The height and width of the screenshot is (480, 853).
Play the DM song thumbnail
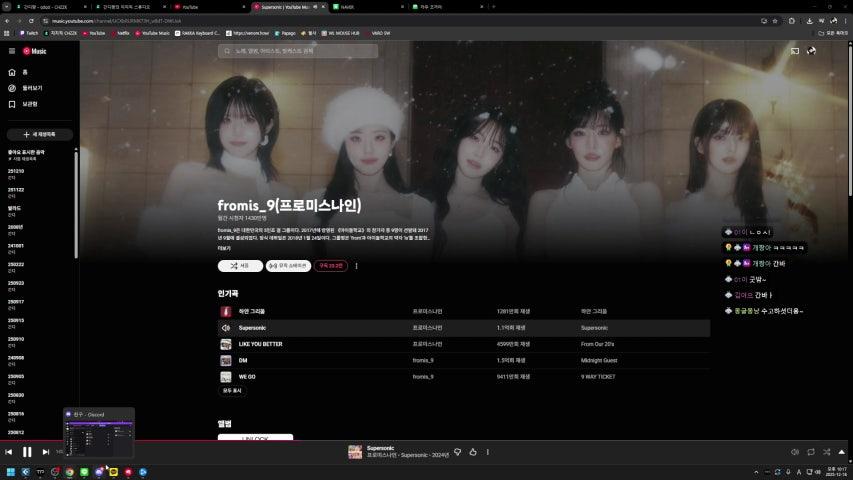226,360
